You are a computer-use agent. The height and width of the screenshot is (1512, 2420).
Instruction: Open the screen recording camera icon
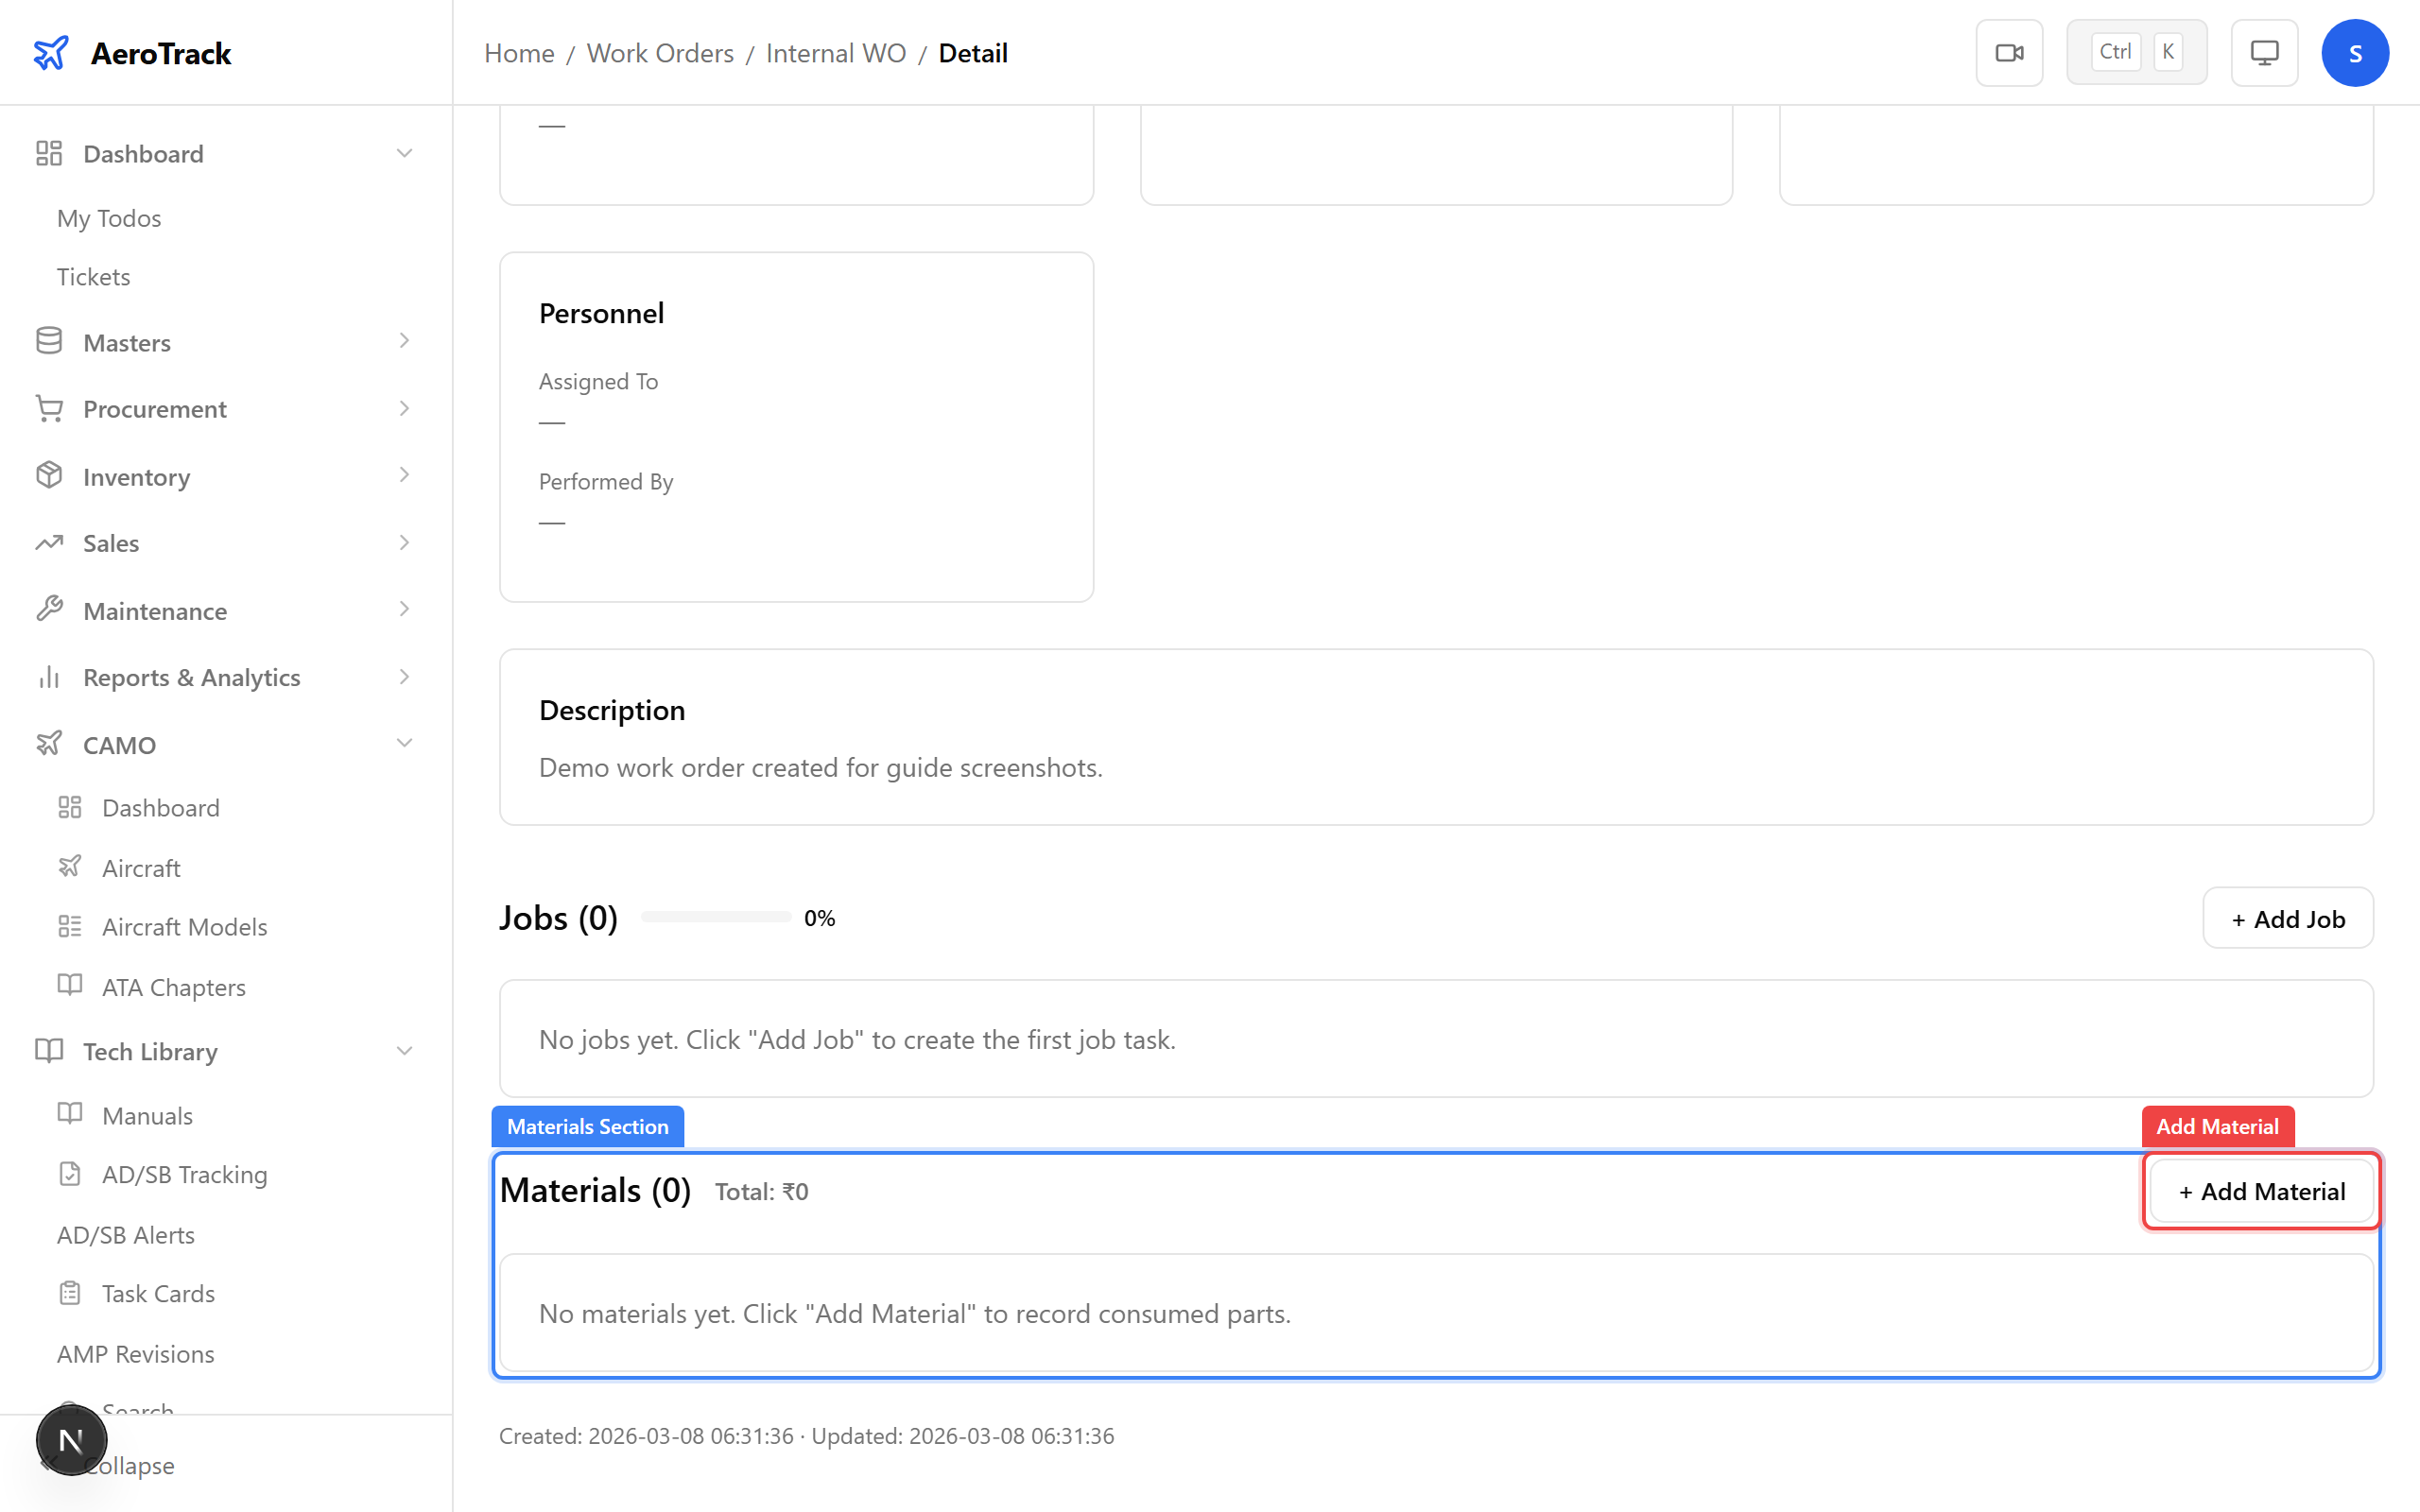click(x=2009, y=52)
